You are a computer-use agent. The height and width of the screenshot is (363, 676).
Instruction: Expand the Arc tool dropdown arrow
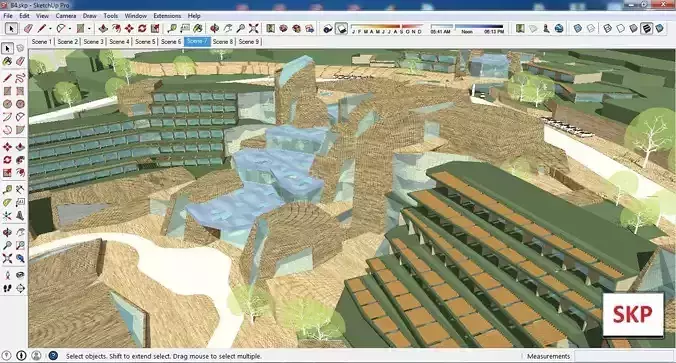70,28
